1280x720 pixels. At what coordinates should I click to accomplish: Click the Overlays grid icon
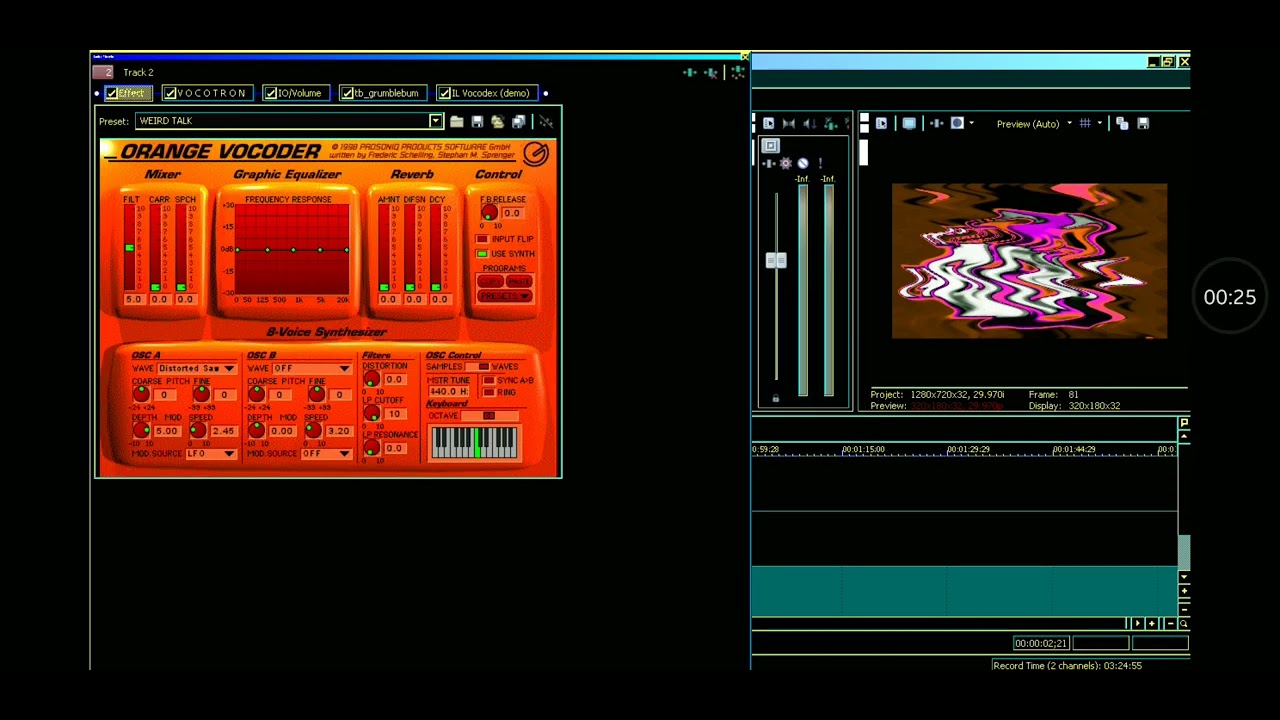tap(1085, 123)
